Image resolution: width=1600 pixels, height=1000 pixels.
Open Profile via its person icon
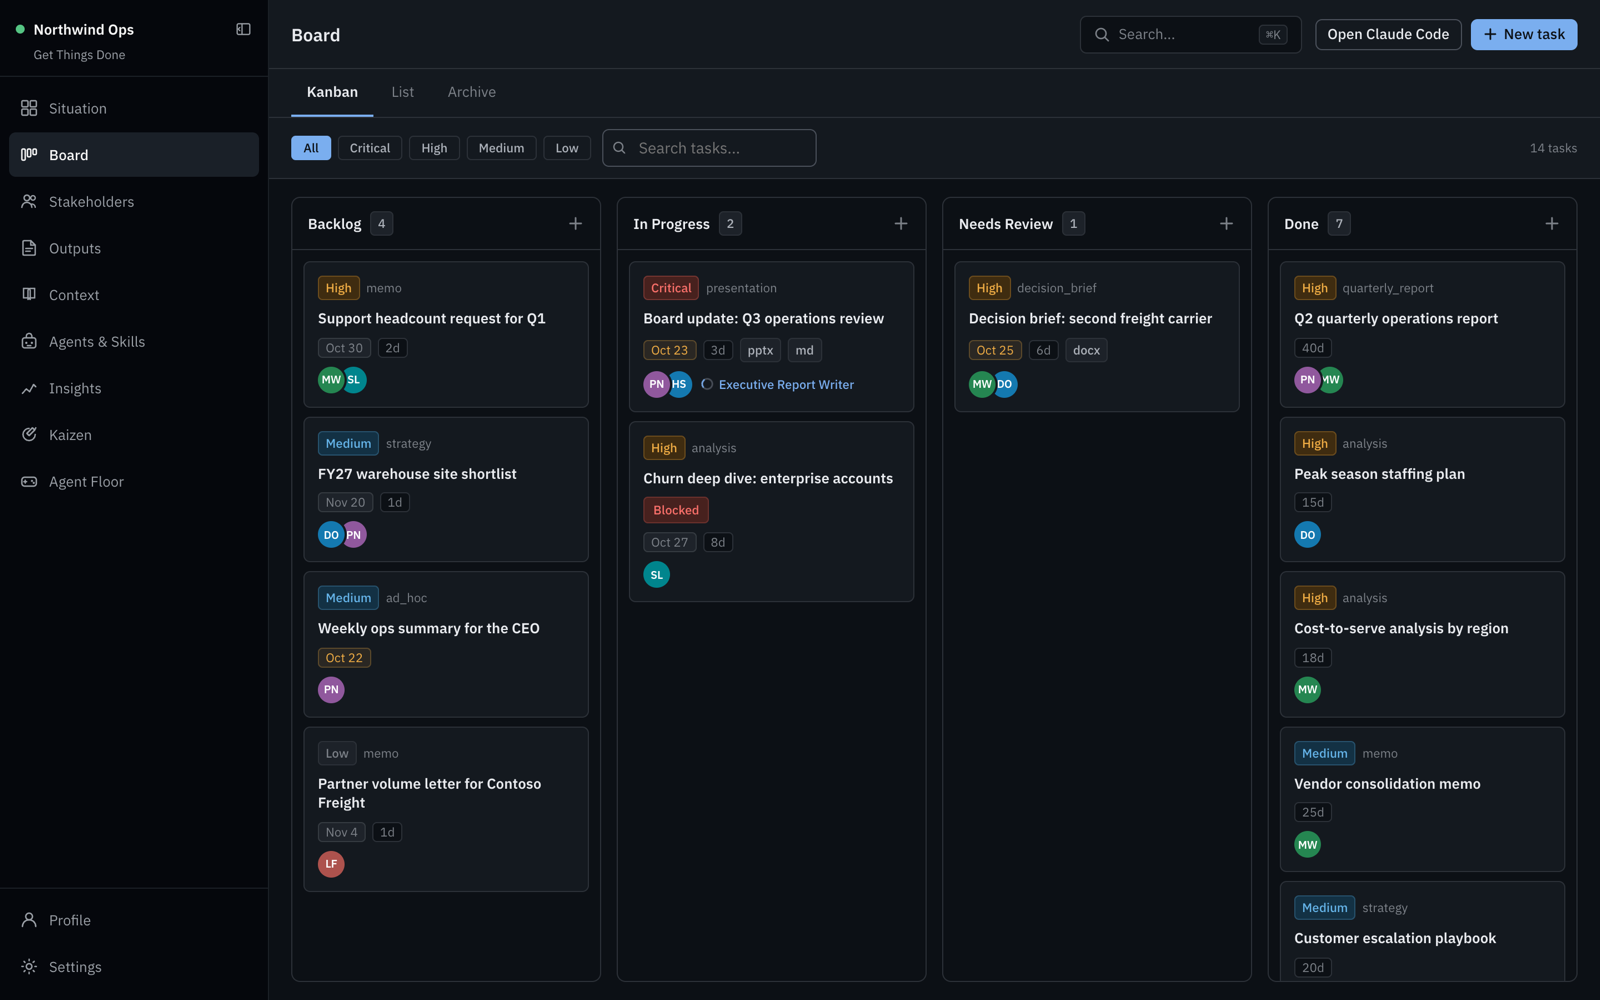(29, 920)
